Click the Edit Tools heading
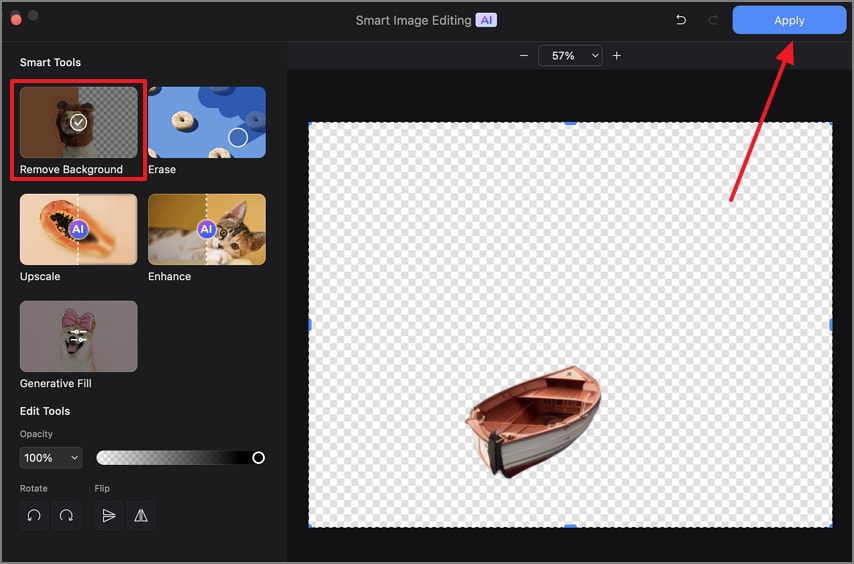 [45, 411]
